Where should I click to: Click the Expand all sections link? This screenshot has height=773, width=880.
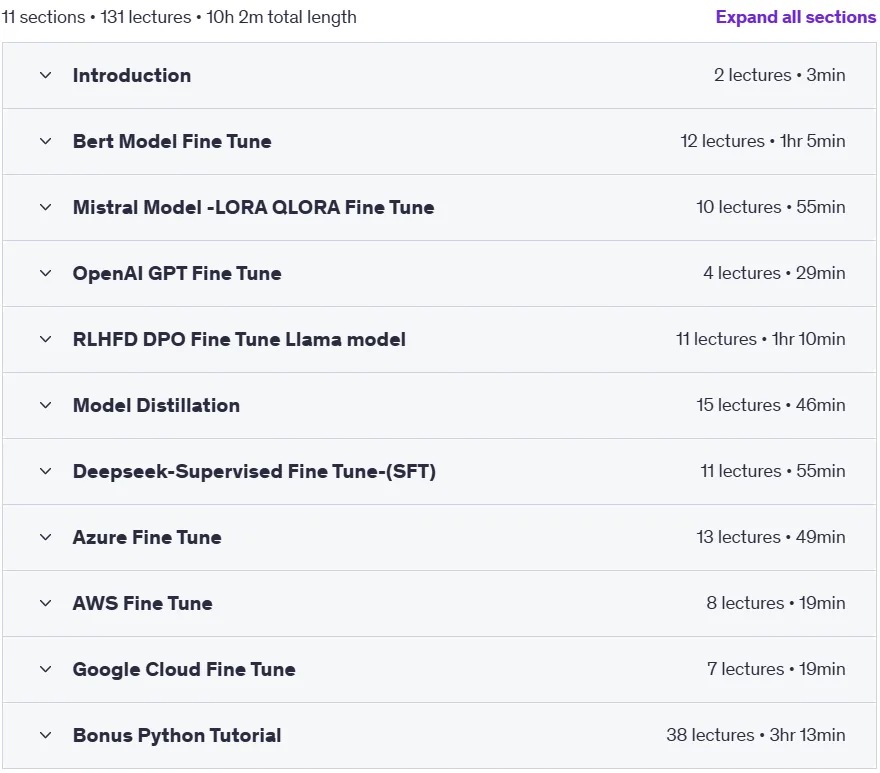pos(795,17)
